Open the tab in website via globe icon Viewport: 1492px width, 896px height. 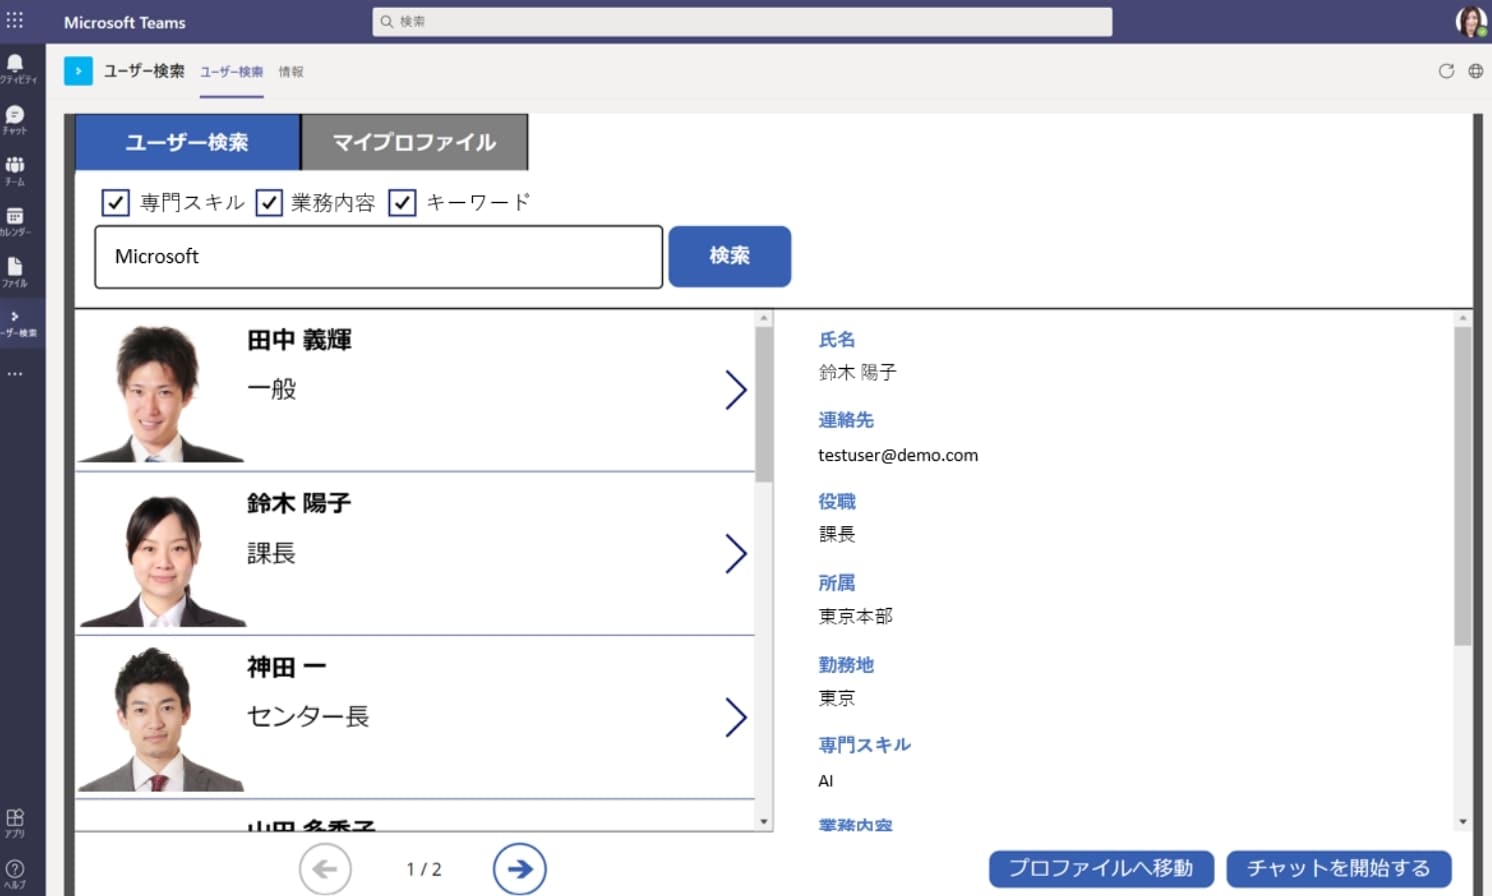[x=1476, y=71]
